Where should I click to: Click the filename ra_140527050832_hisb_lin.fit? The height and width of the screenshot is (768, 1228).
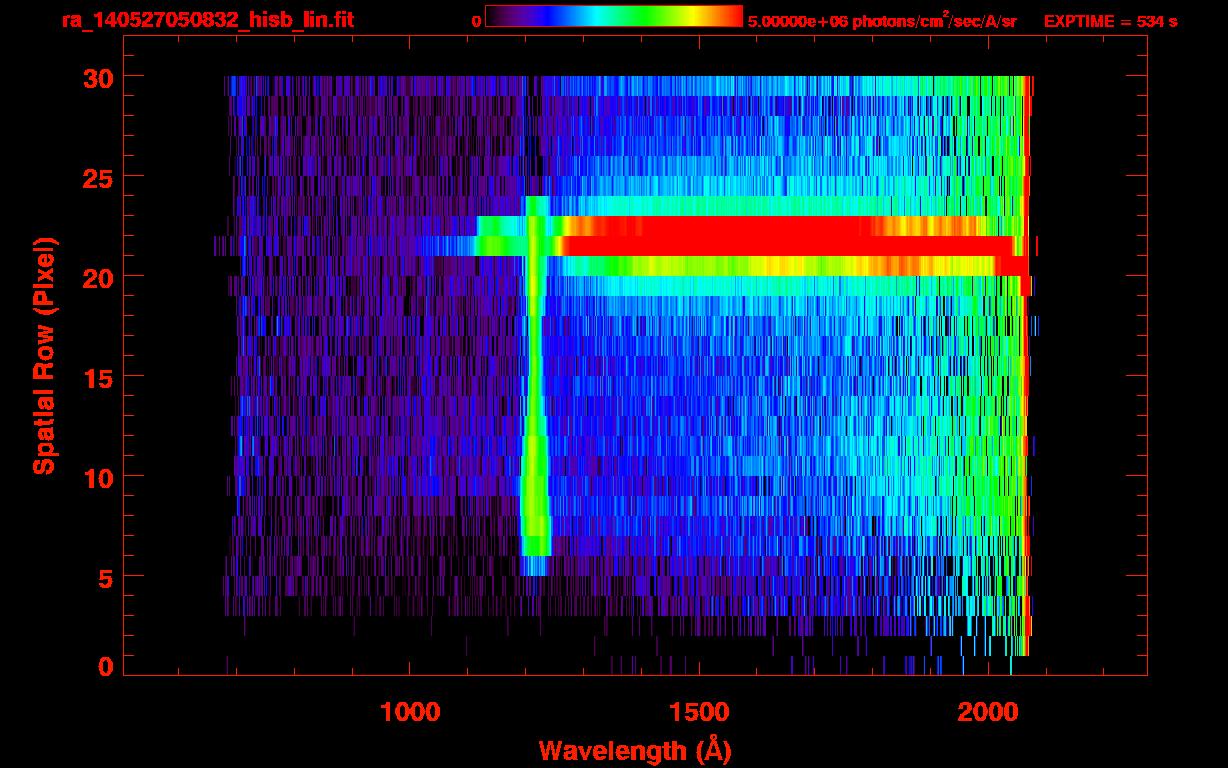point(207,20)
